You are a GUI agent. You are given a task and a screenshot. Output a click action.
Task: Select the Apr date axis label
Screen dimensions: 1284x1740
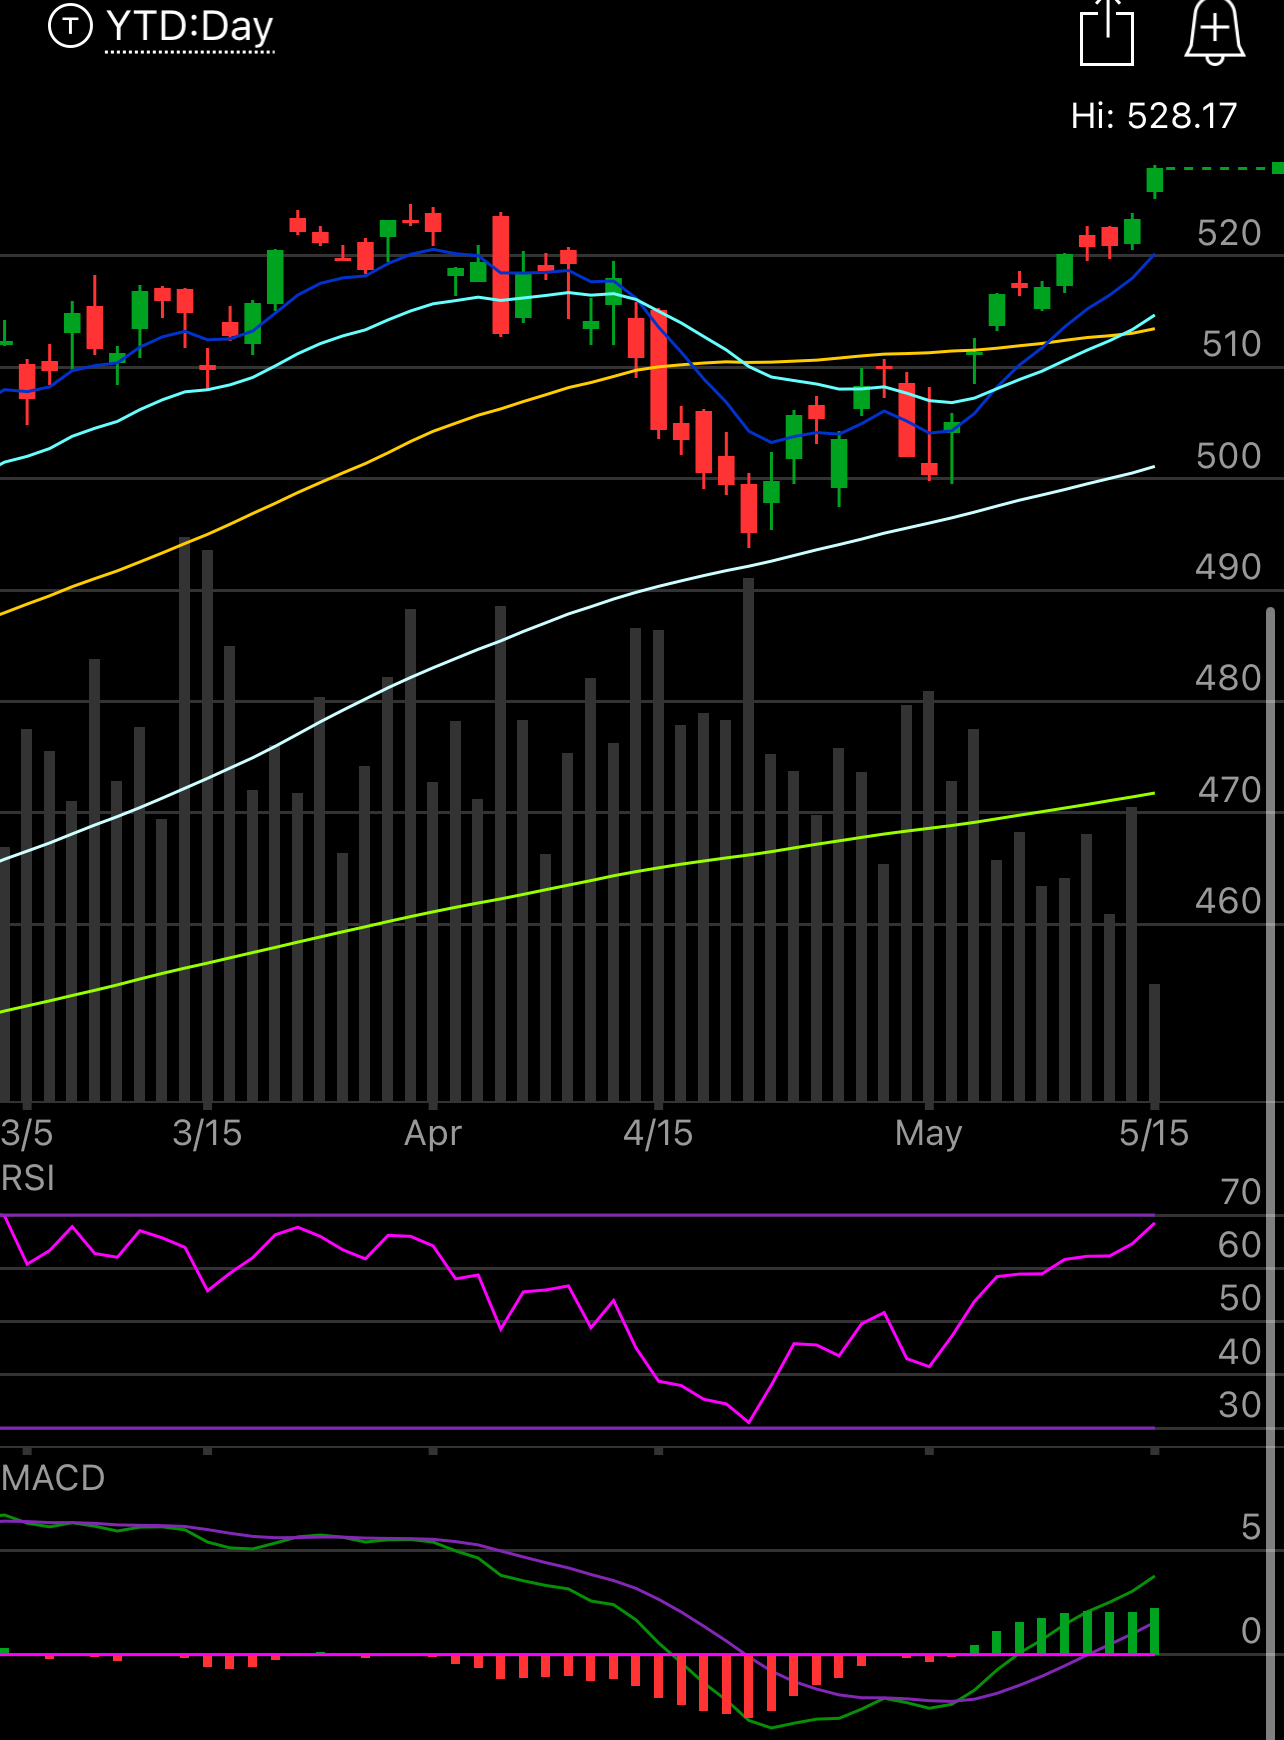pos(433,1134)
